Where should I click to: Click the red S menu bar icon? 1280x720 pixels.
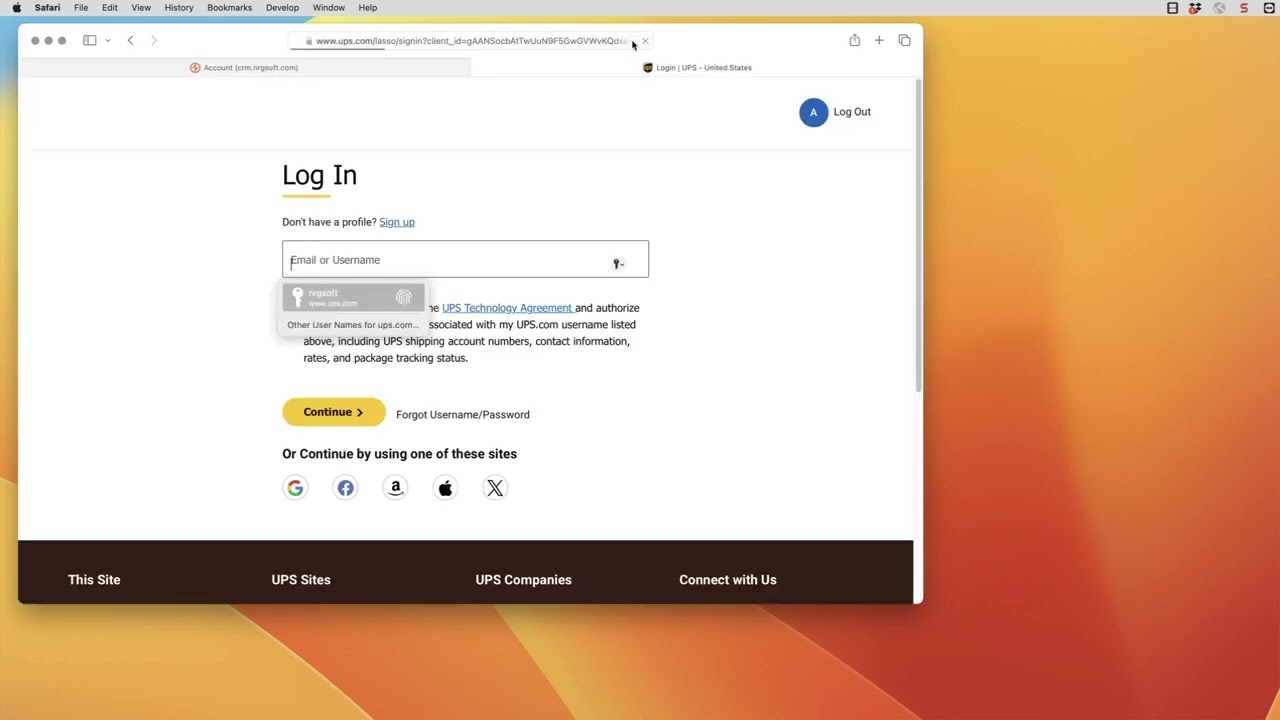click(1244, 8)
